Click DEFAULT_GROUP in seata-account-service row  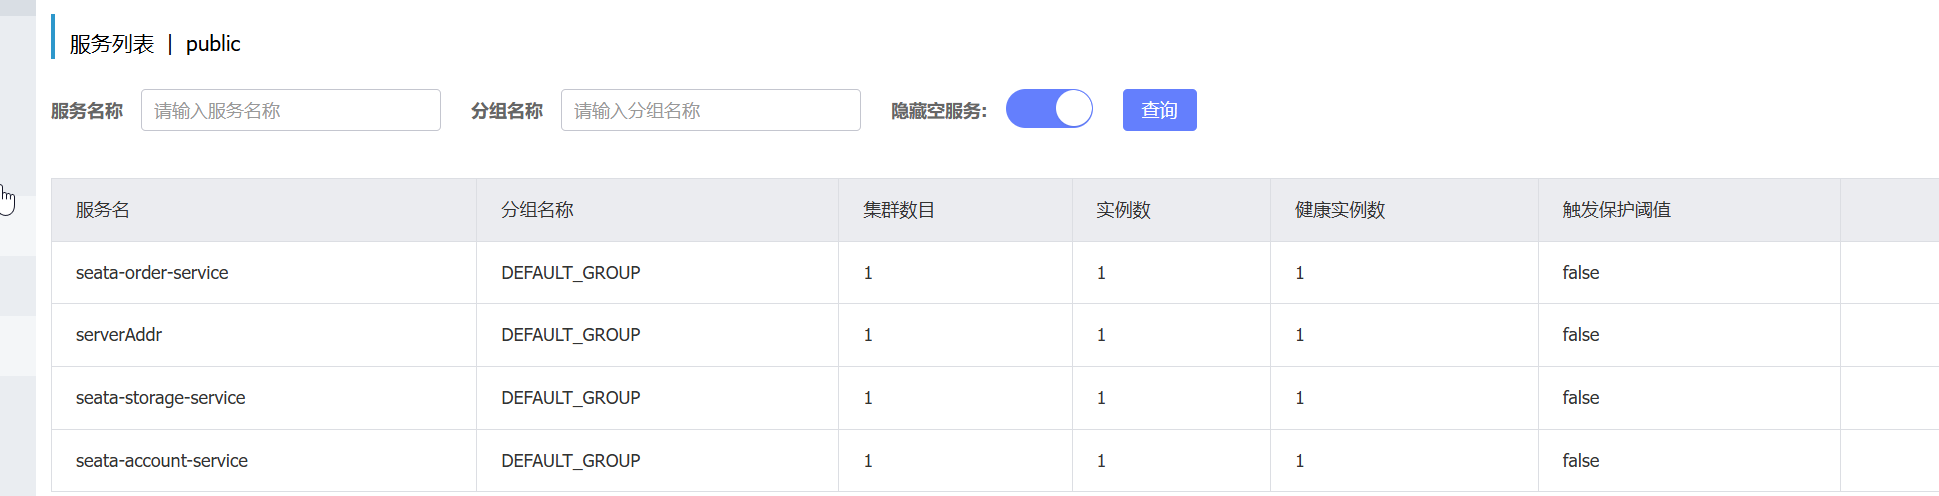pos(571,461)
